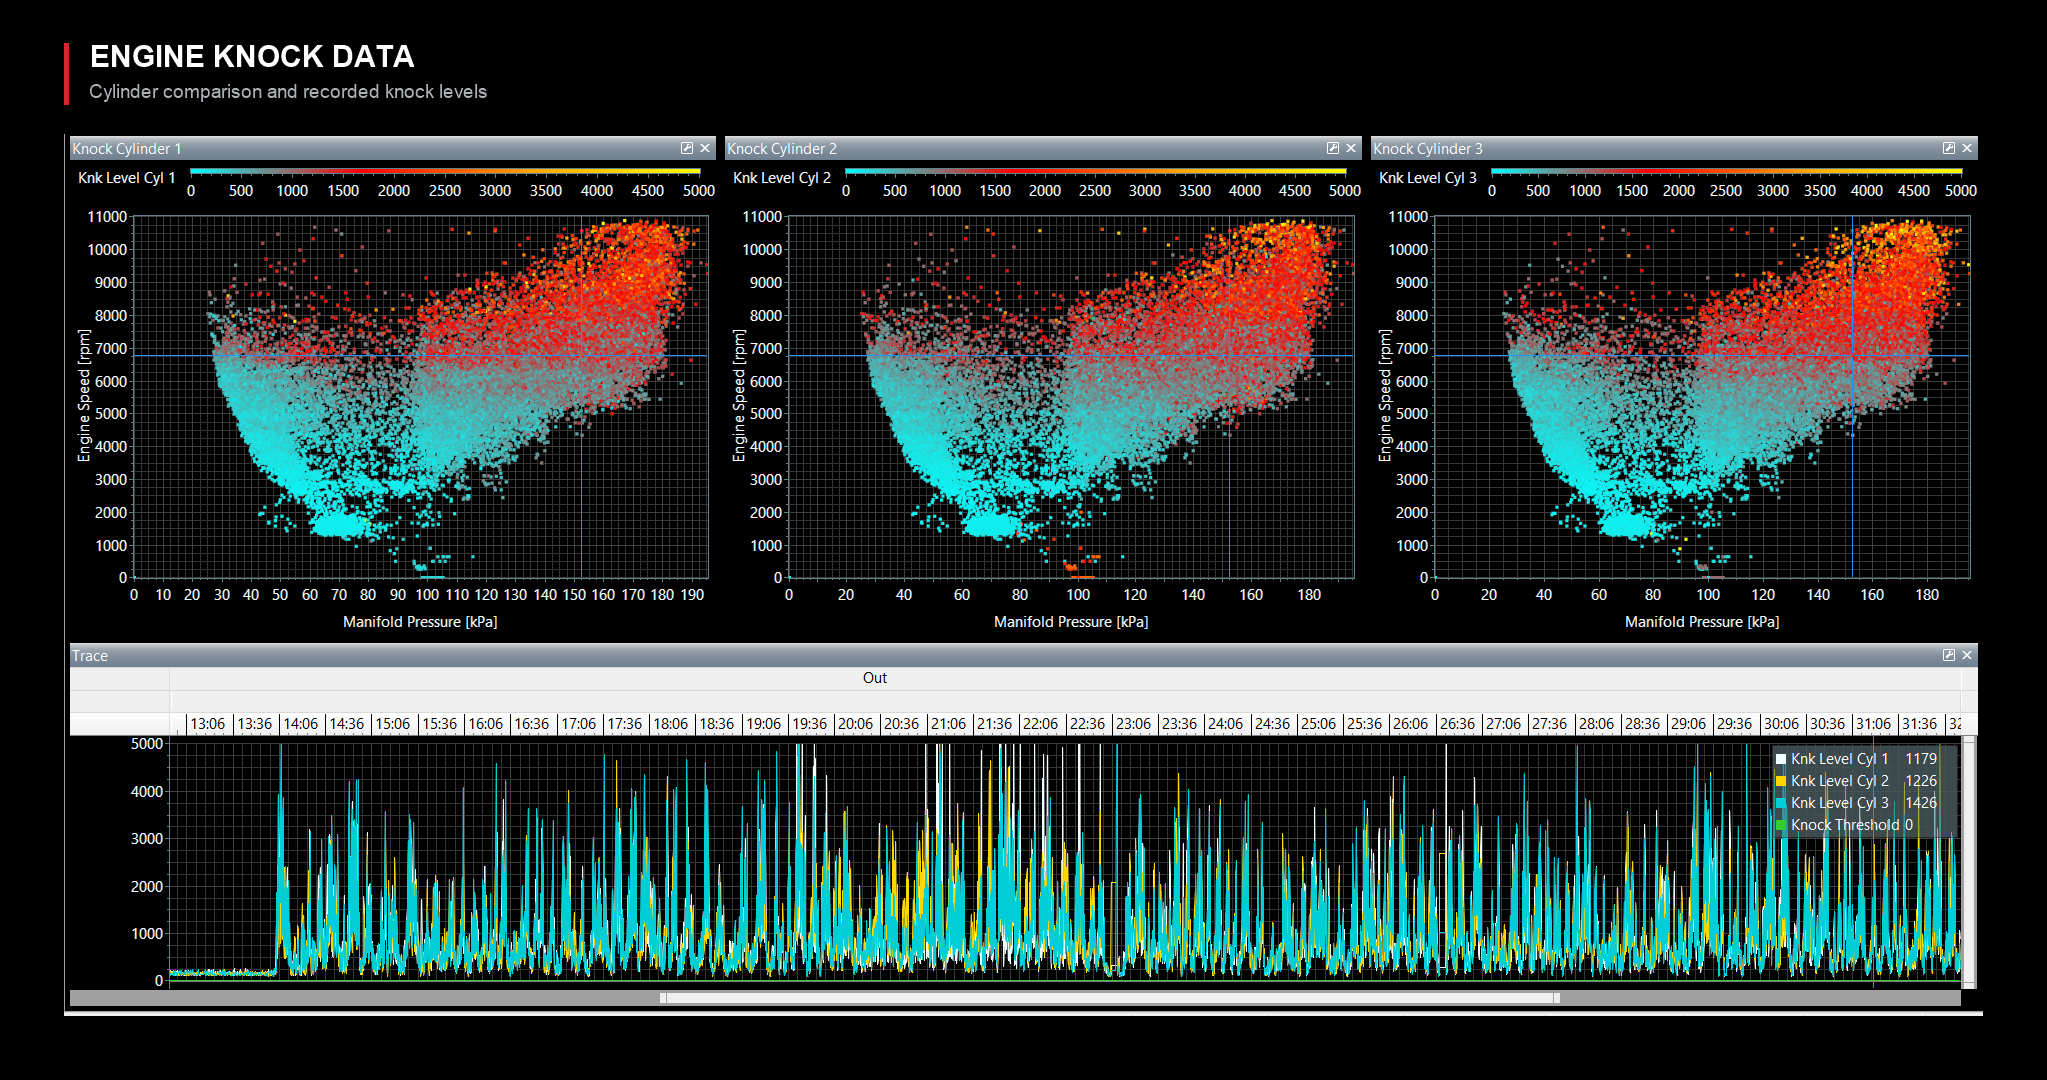Select the Knk Level Cyl 2 trace legend entry

click(1857, 781)
